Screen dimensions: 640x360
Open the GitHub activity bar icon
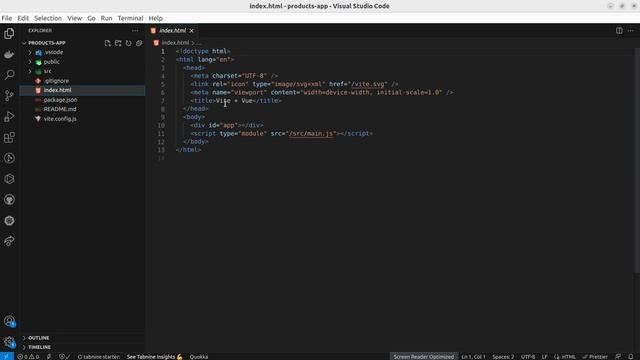tap(9, 200)
